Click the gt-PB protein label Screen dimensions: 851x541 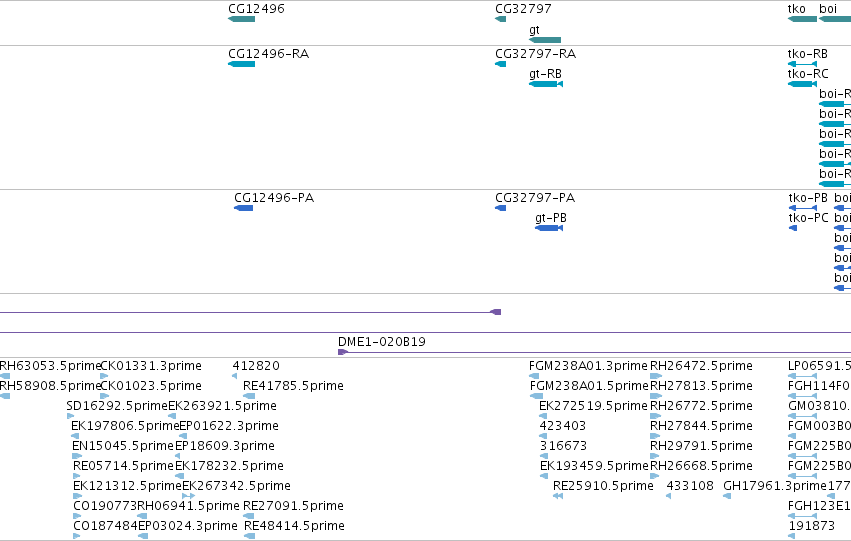click(551, 218)
